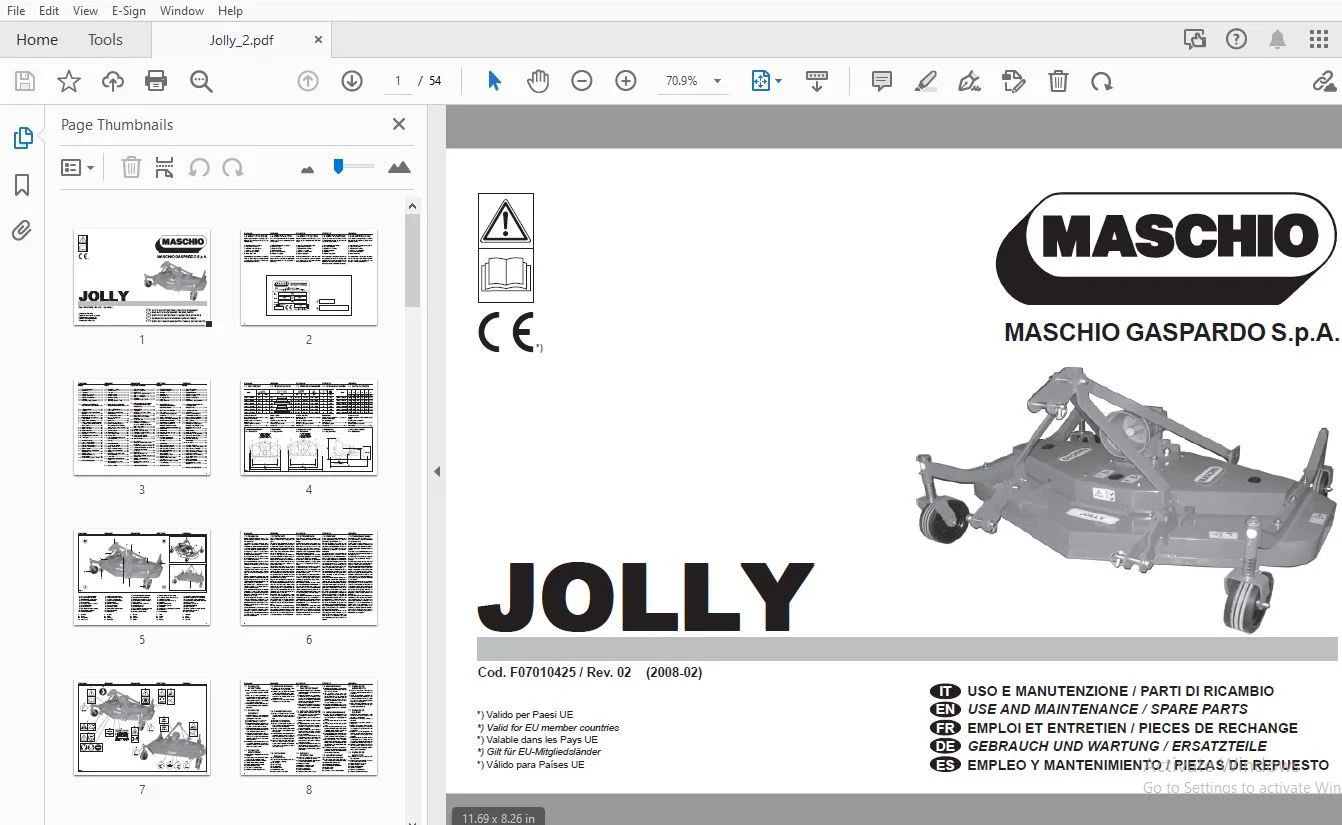Open the share/send for comments icon
1342x825 pixels.
tap(1195, 39)
